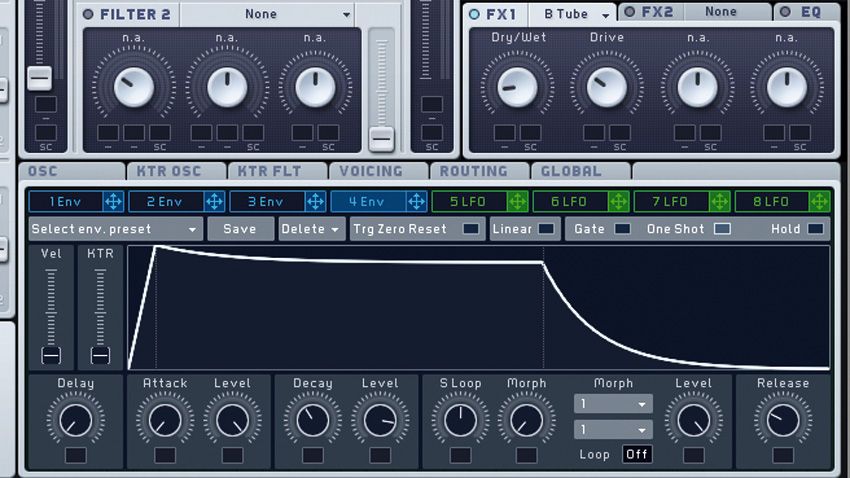The width and height of the screenshot is (850, 478).
Task: Click the Loop Off button
Action: tap(637, 454)
